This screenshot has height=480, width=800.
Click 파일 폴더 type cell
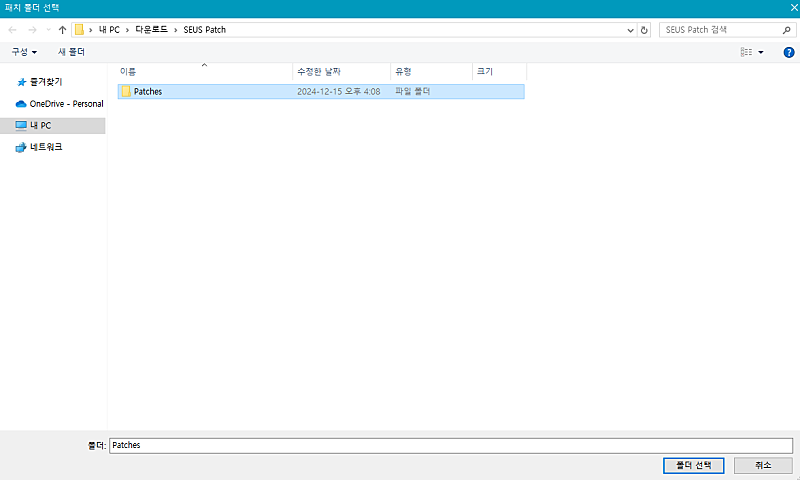413,91
